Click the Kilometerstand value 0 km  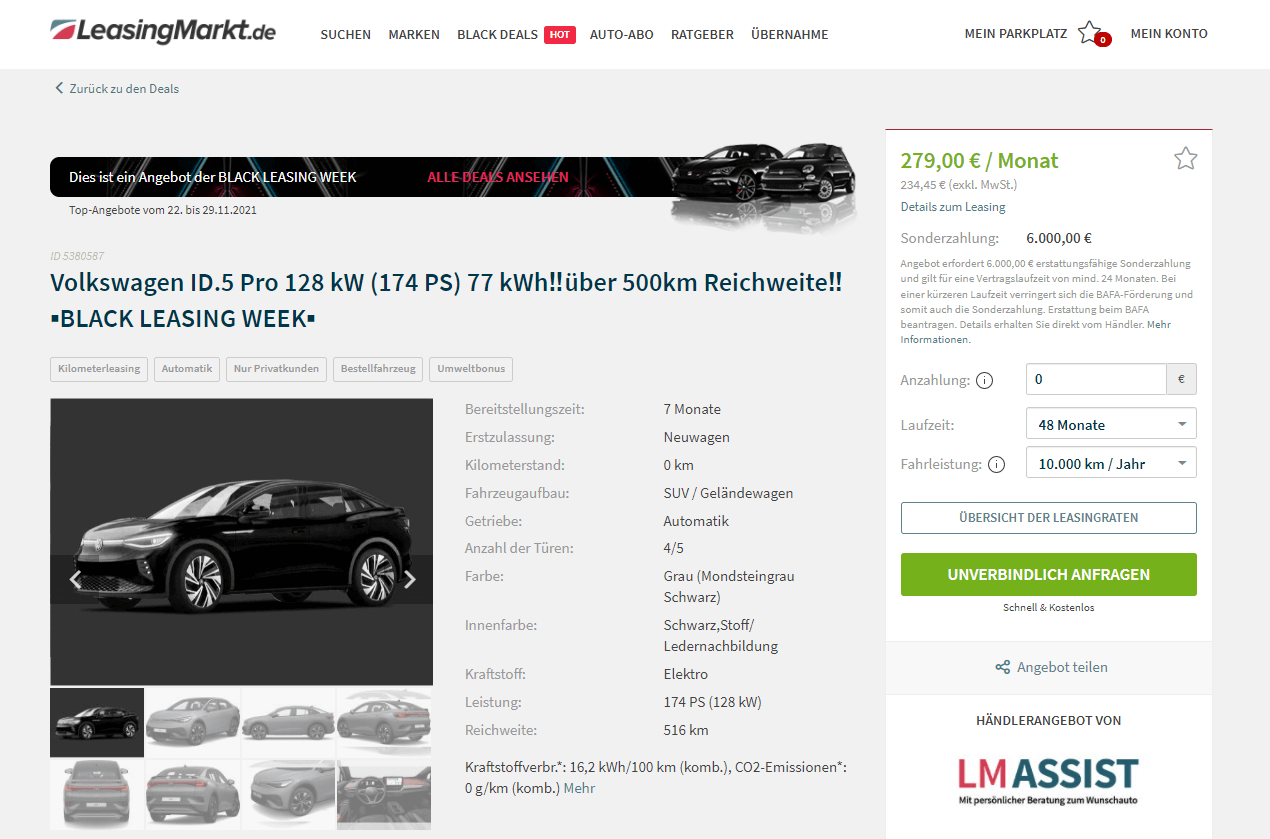(x=679, y=465)
